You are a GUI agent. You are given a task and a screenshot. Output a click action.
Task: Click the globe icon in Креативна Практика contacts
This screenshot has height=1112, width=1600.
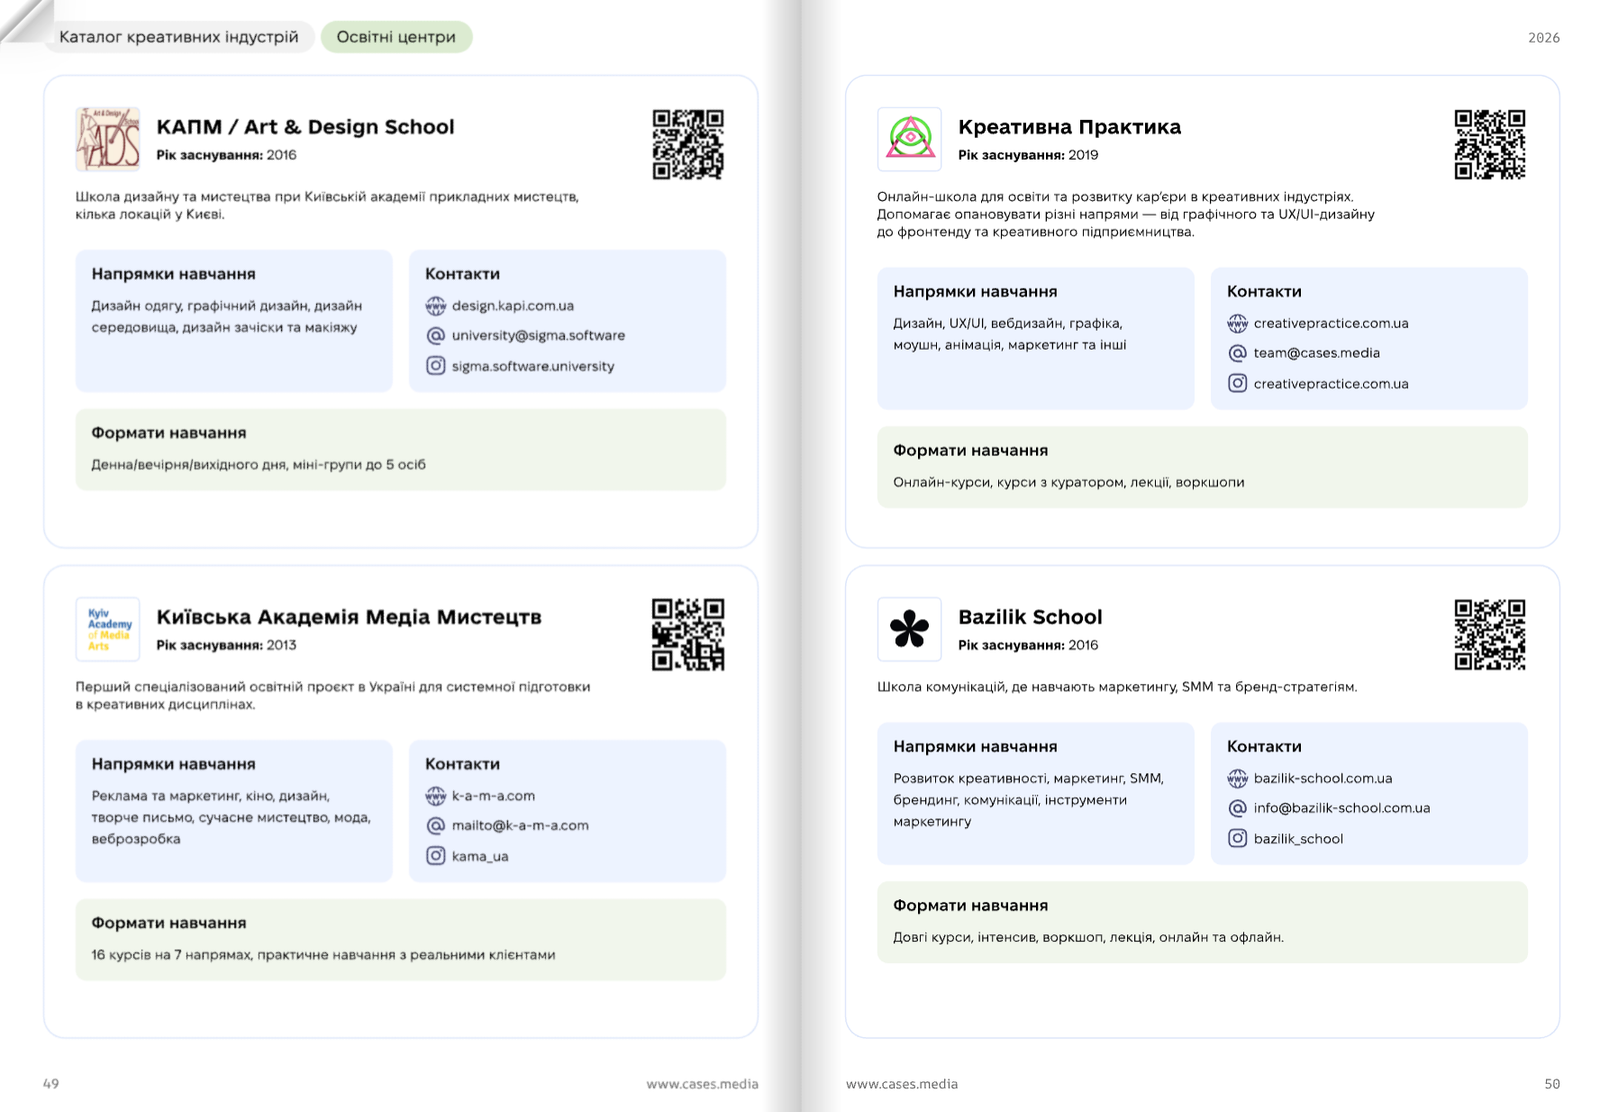coord(1238,323)
